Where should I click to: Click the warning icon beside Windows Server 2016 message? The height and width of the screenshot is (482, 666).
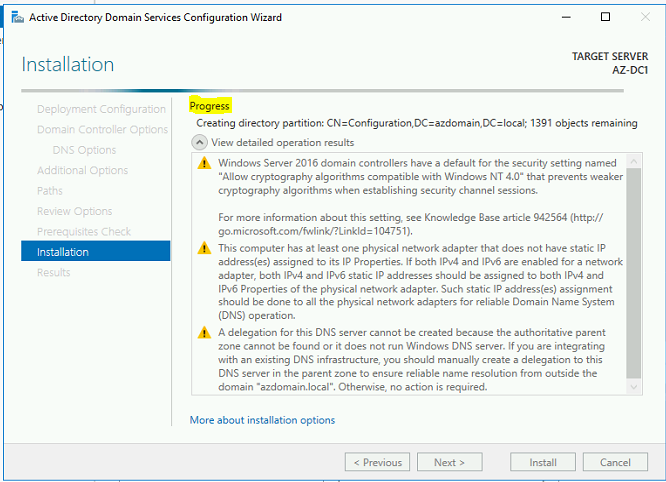pos(204,163)
